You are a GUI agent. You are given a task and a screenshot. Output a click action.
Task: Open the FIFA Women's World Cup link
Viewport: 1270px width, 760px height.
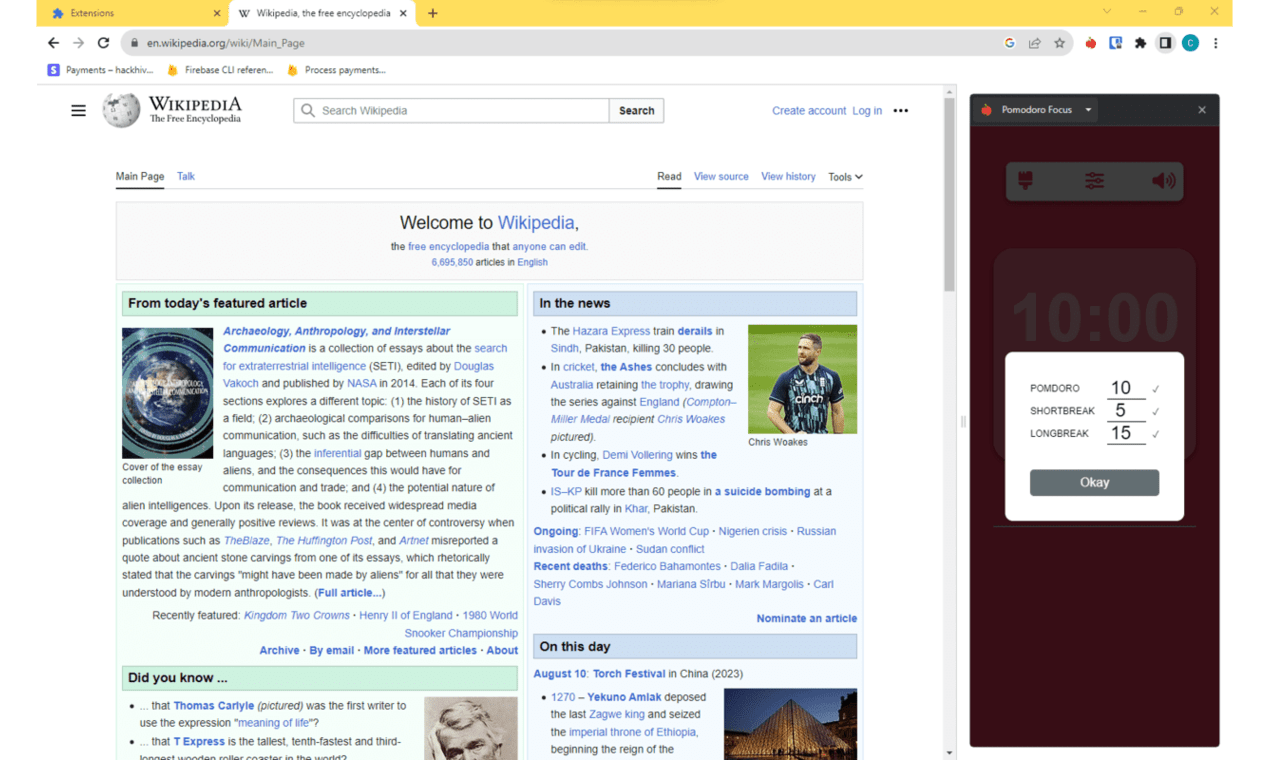(647, 531)
